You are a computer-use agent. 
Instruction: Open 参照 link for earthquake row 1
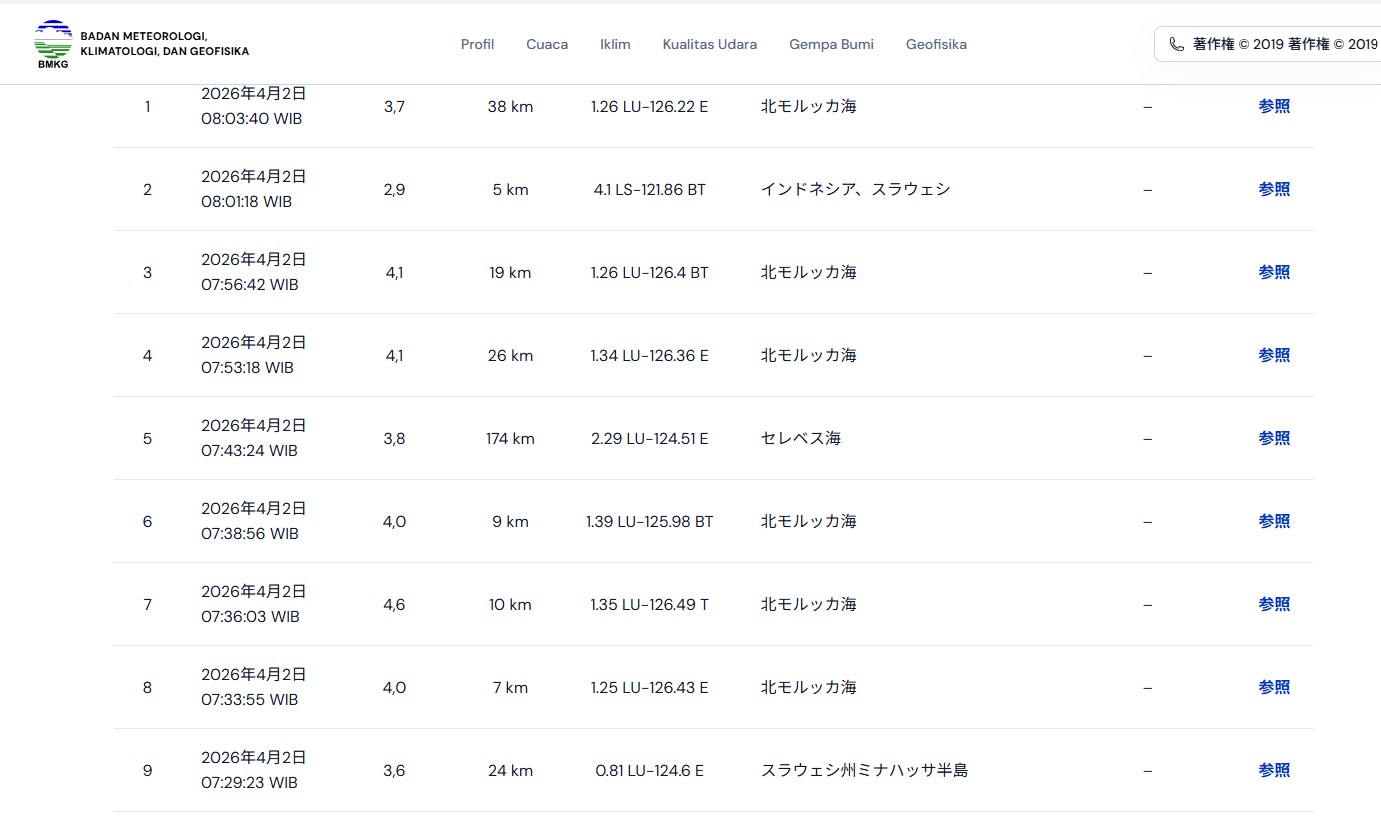1273,106
